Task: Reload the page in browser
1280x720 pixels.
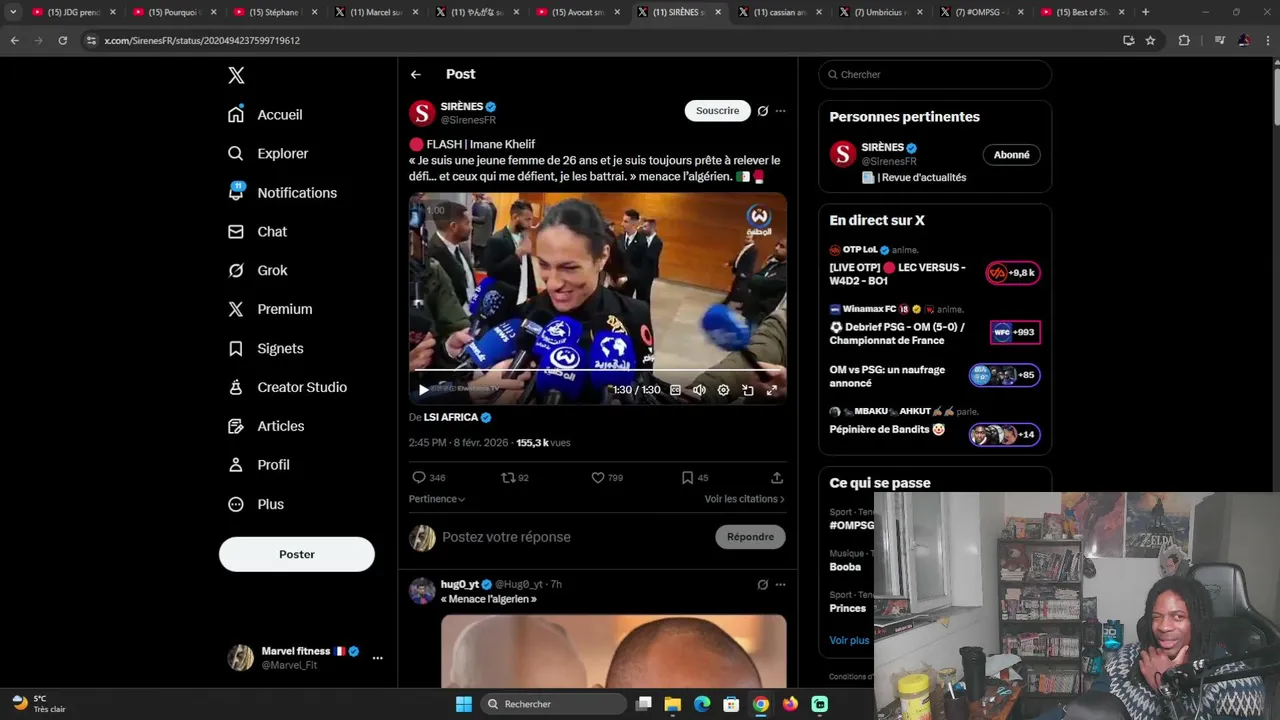Action: pos(62,40)
